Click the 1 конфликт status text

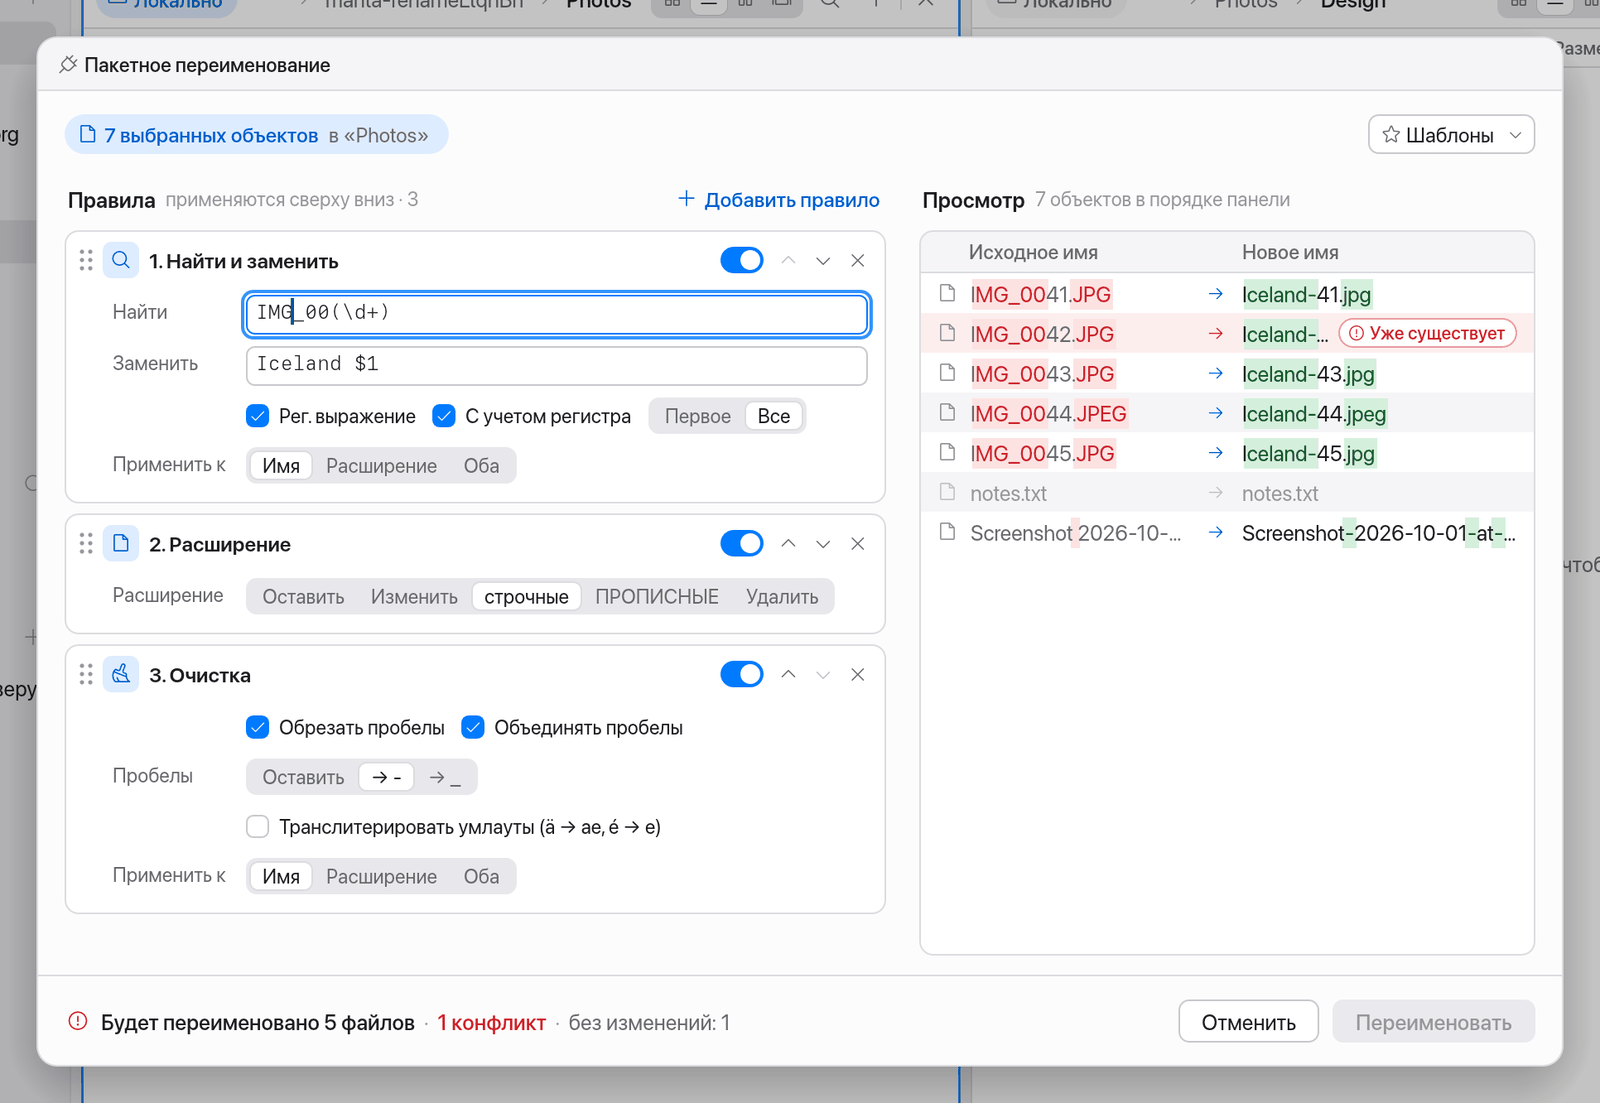pos(492,1022)
